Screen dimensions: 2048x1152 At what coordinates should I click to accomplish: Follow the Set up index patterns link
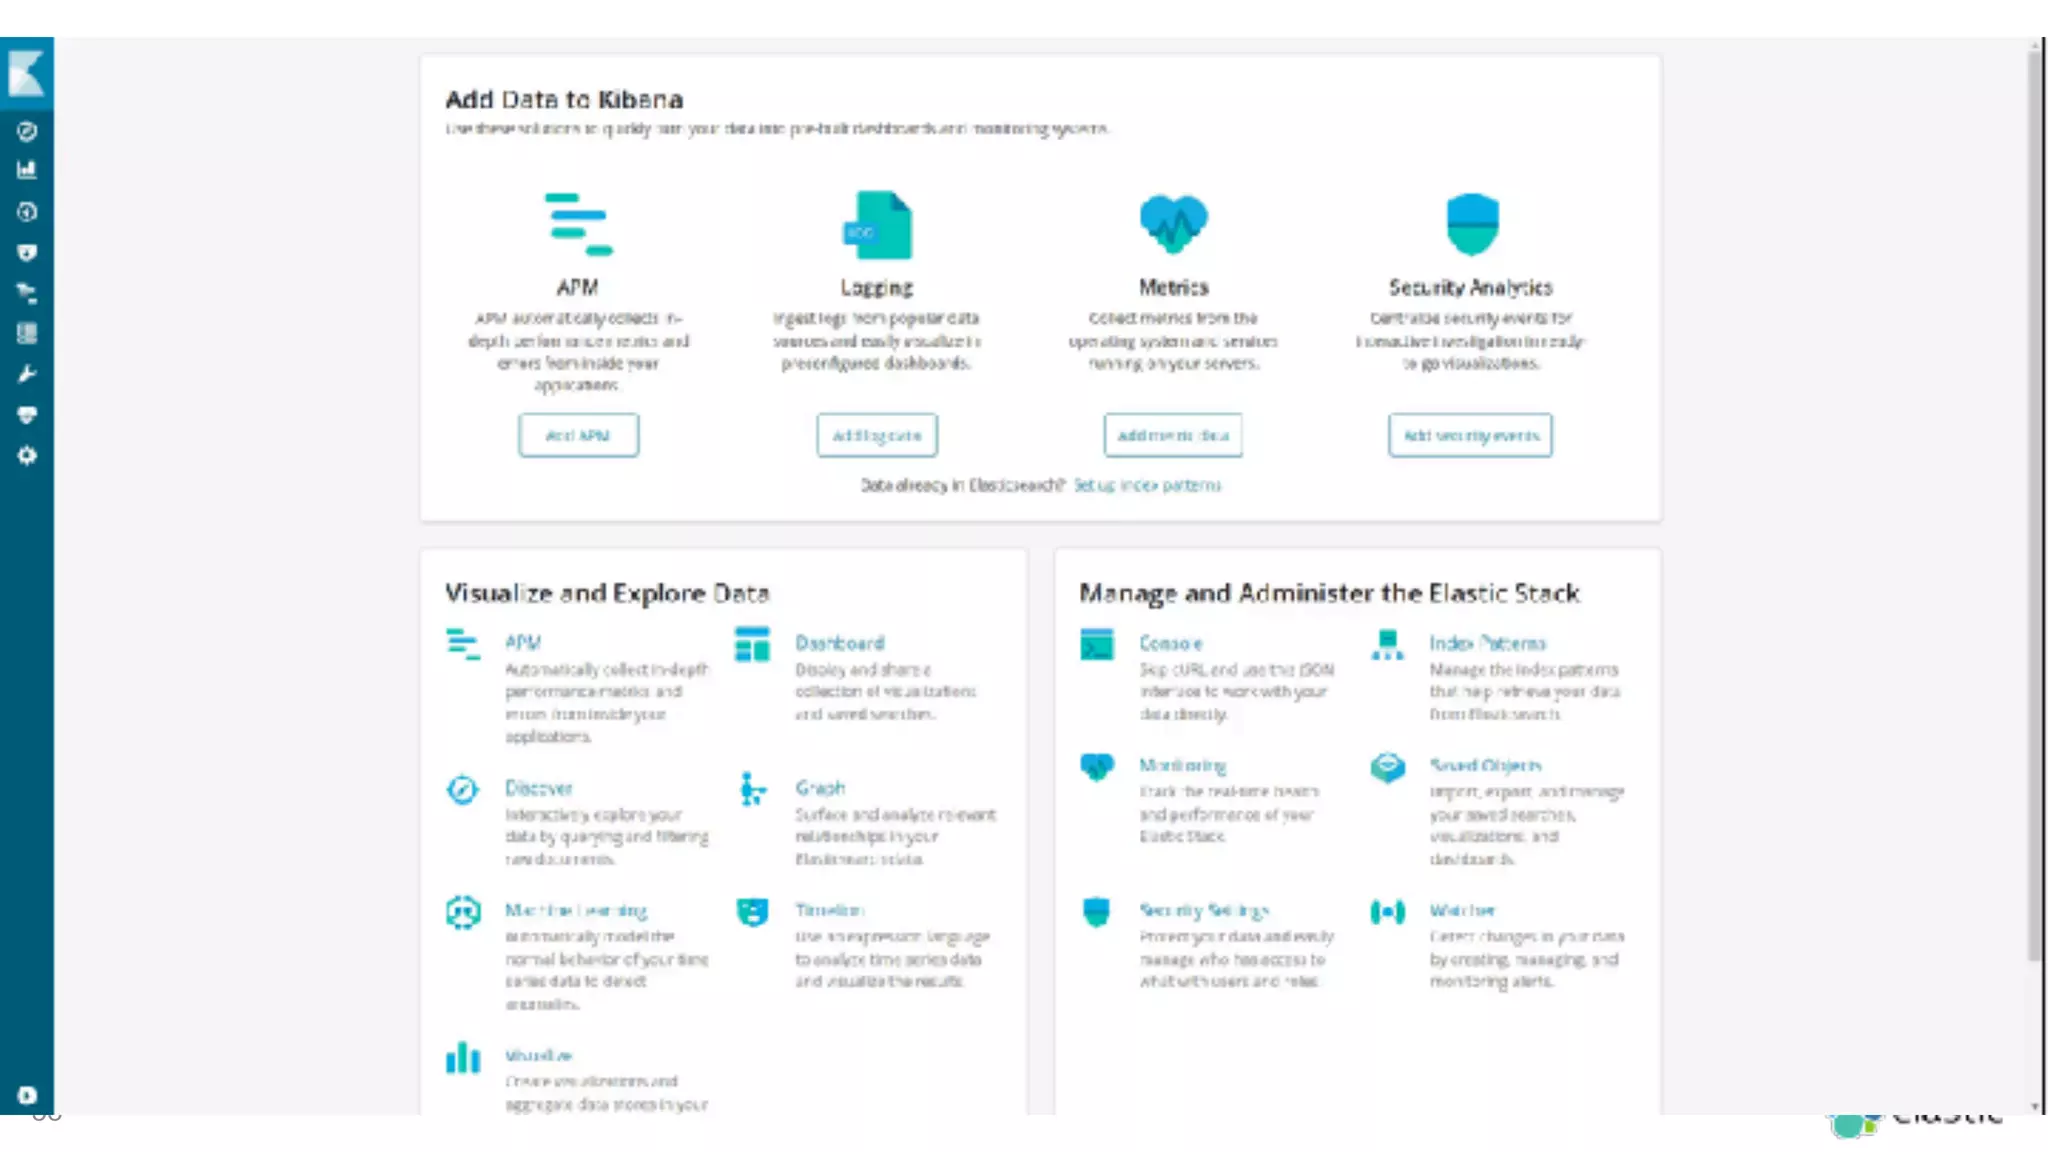click(1147, 485)
